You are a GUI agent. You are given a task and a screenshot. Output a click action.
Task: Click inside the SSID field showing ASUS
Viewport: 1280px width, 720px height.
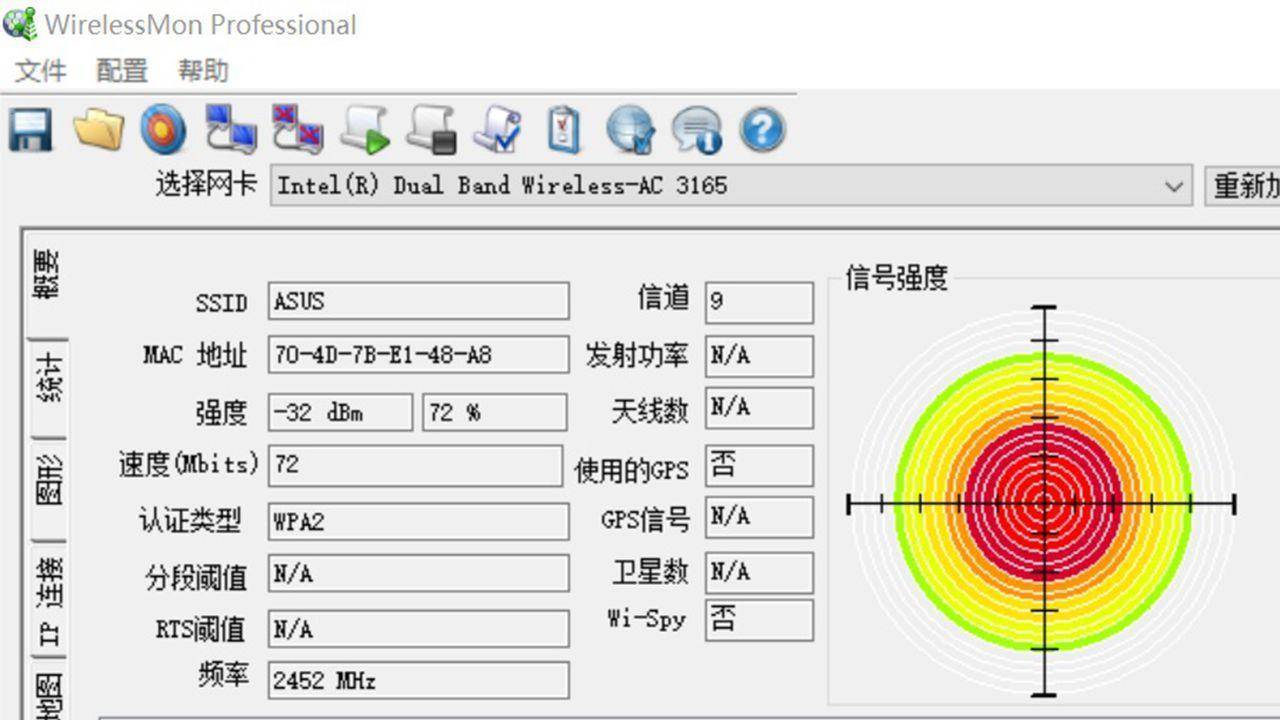click(418, 301)
